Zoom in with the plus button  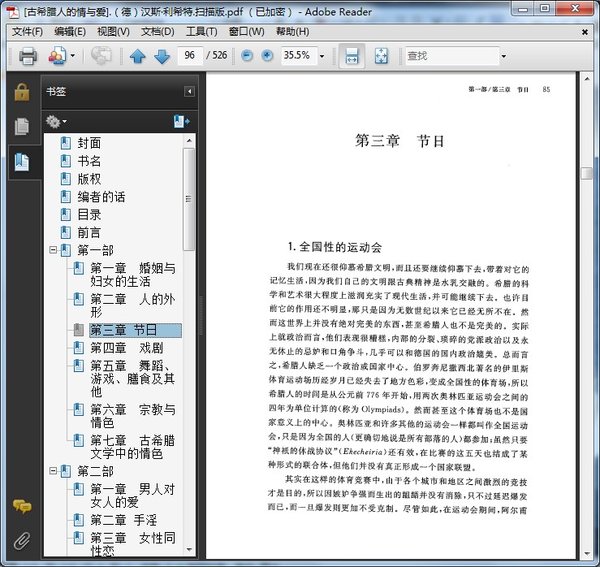pos(267,56)
